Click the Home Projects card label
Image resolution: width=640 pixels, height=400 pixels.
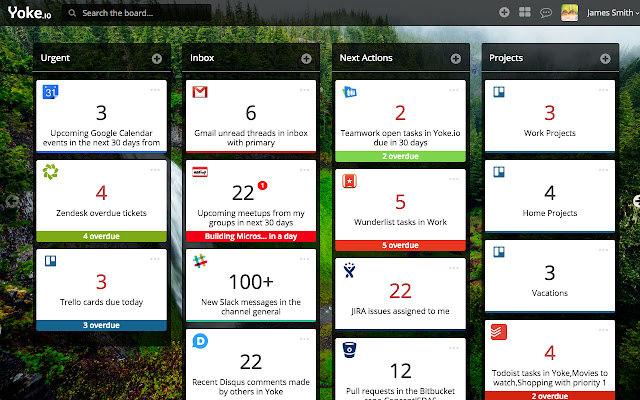(x=549, y=213)
